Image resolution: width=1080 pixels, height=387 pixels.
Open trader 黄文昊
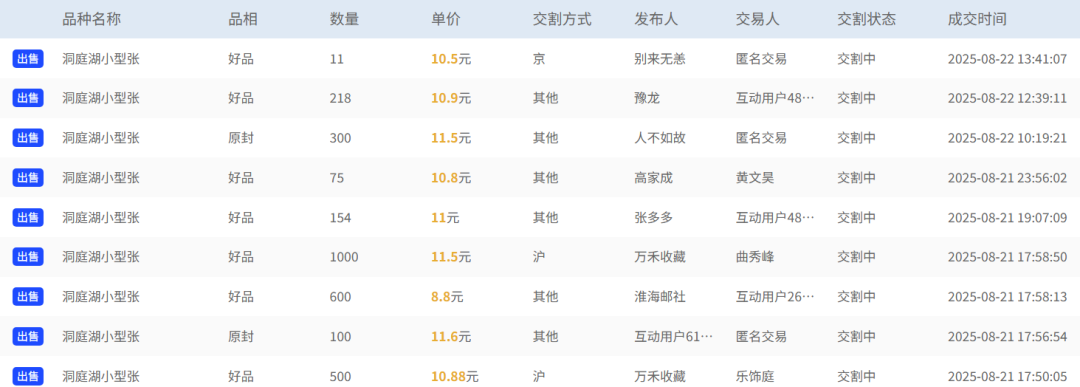755,178
